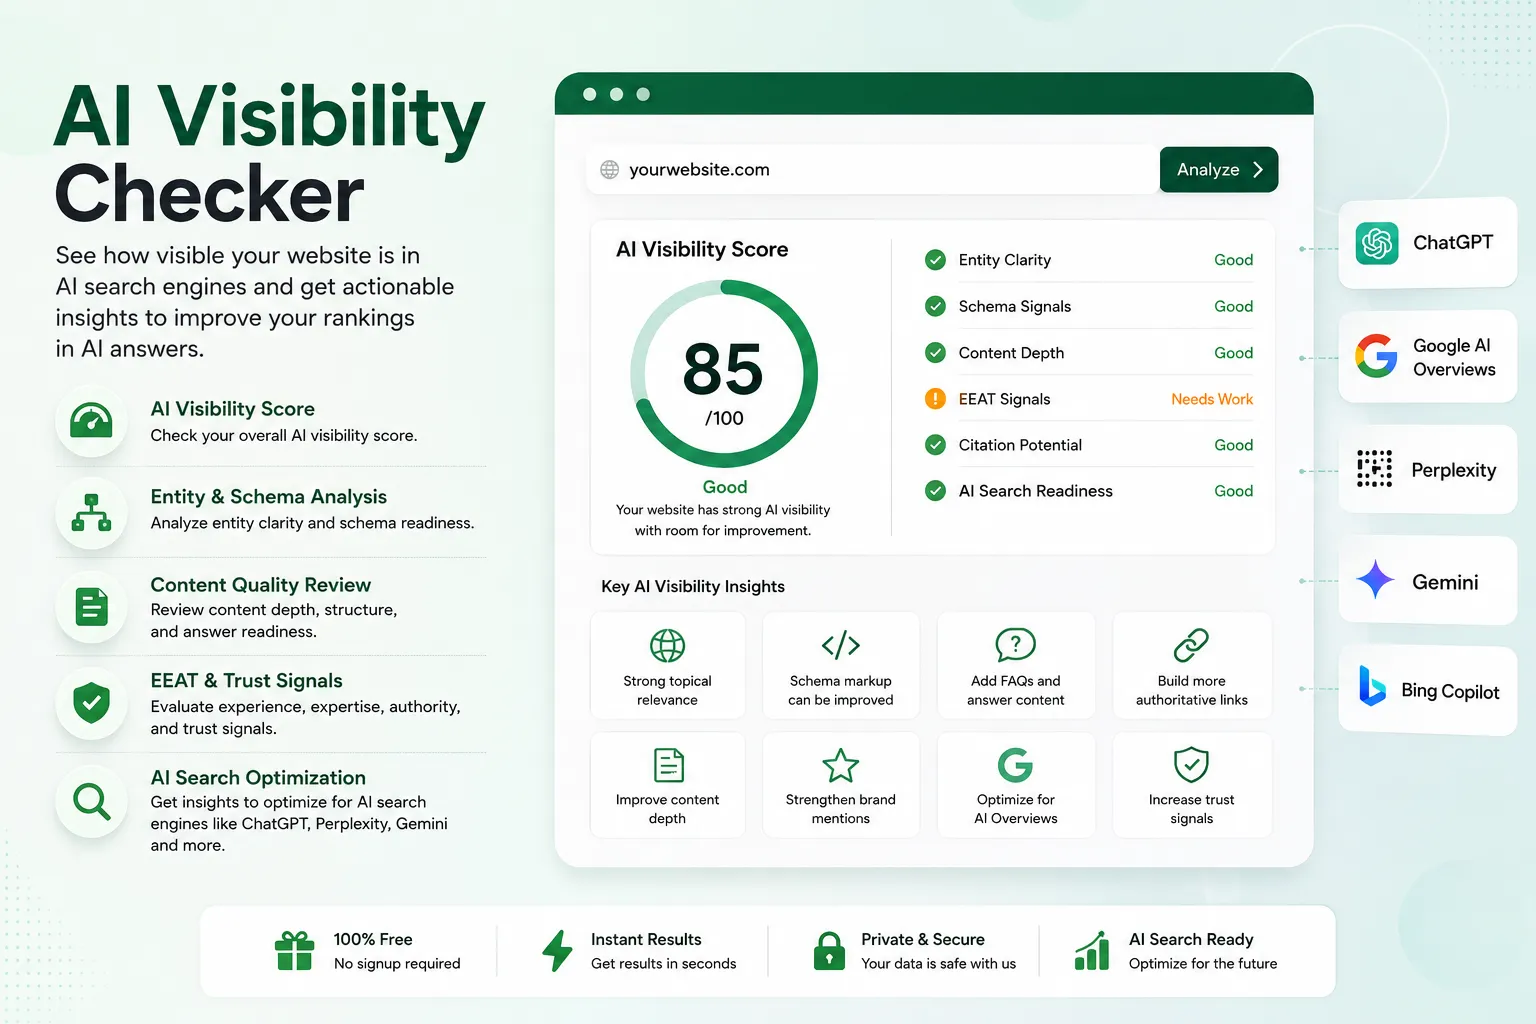1536x1024 pixels.
Task: Select the Gemini card label
Action: (x=1445, y=582)
